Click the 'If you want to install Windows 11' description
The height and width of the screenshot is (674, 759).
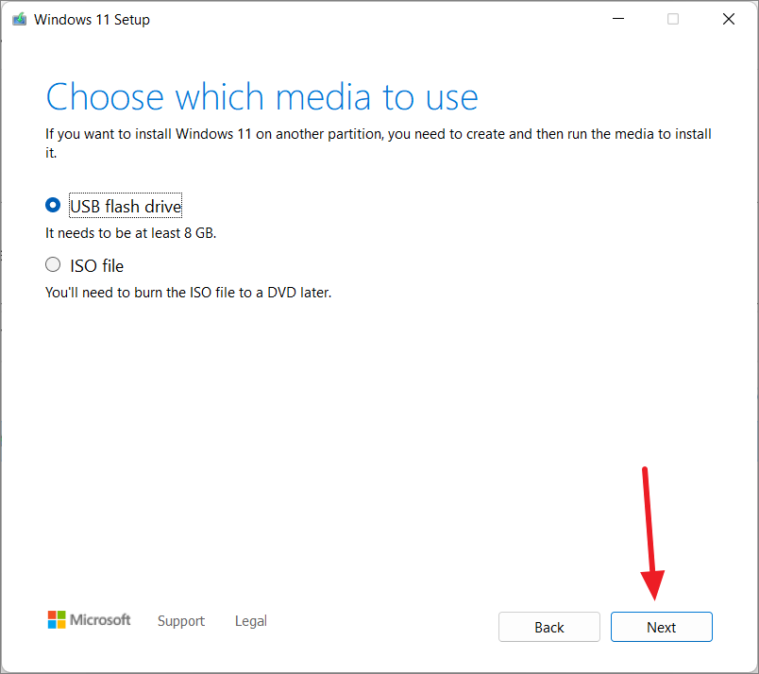(x=378, y=143)
